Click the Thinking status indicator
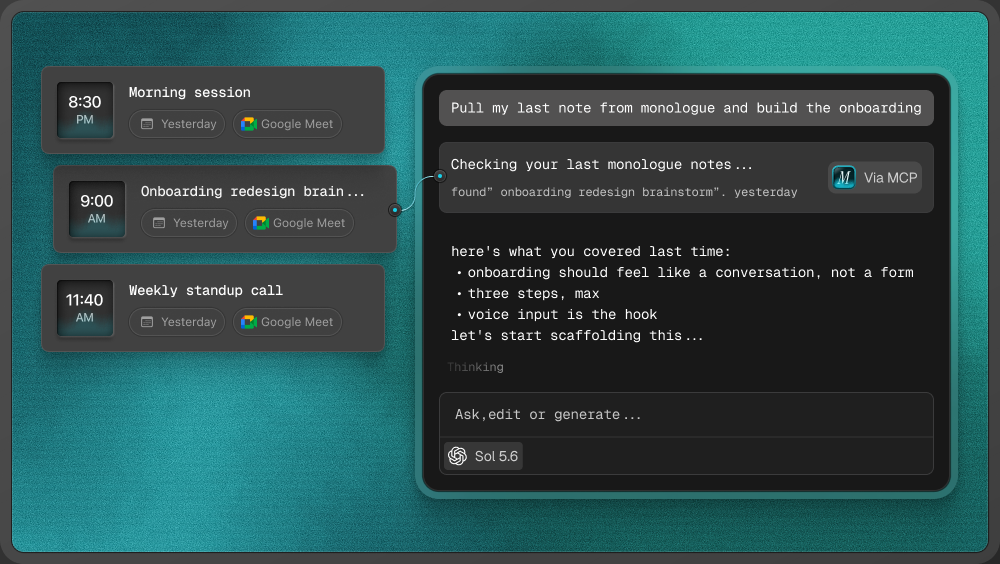The image size is (1000, 564). (475, 367)
